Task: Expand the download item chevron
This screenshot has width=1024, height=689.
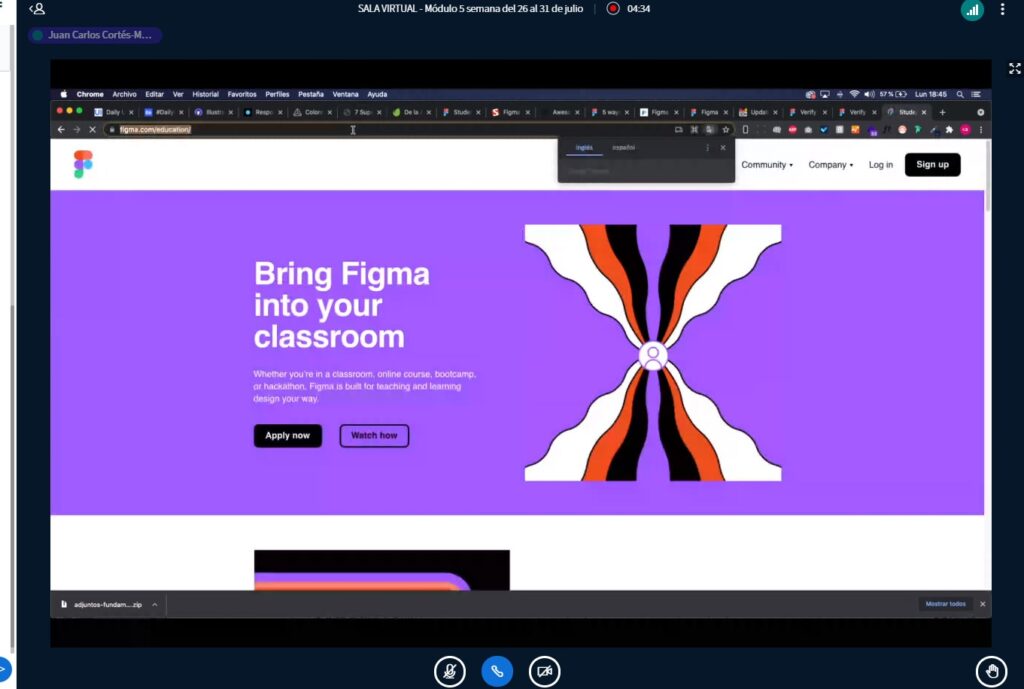Action: (155, 605)
